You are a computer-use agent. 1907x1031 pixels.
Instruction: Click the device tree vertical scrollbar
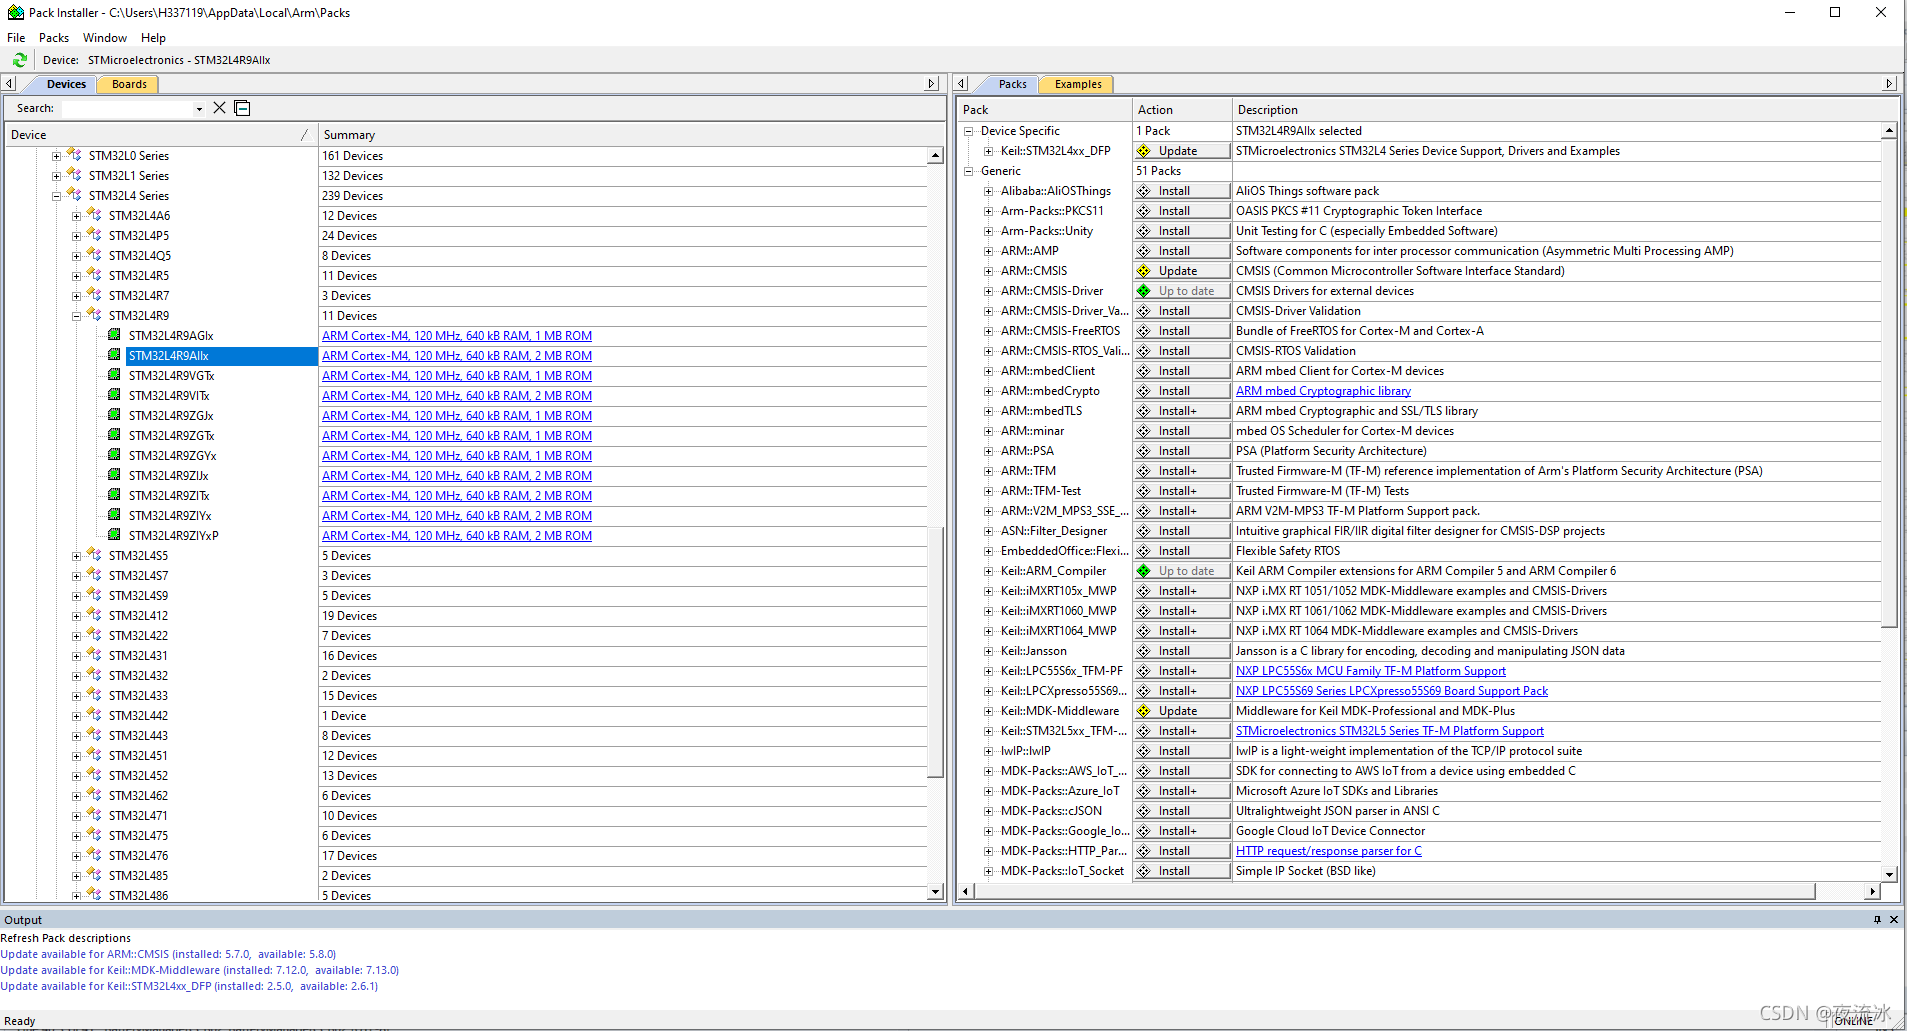point(935,651)
